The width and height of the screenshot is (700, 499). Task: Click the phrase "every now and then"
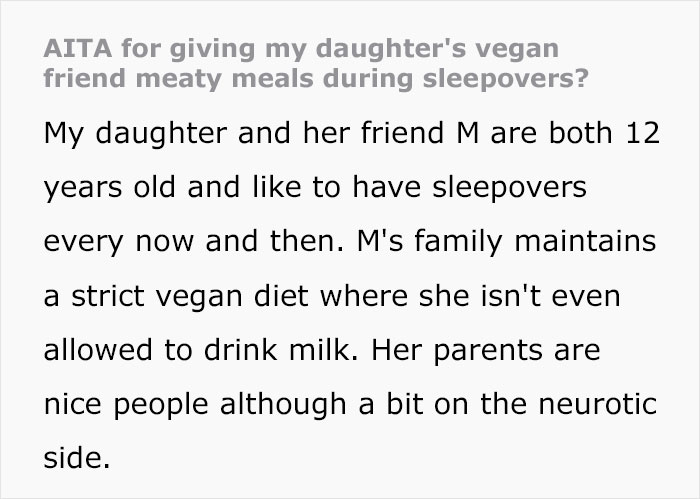coord(191,241)
